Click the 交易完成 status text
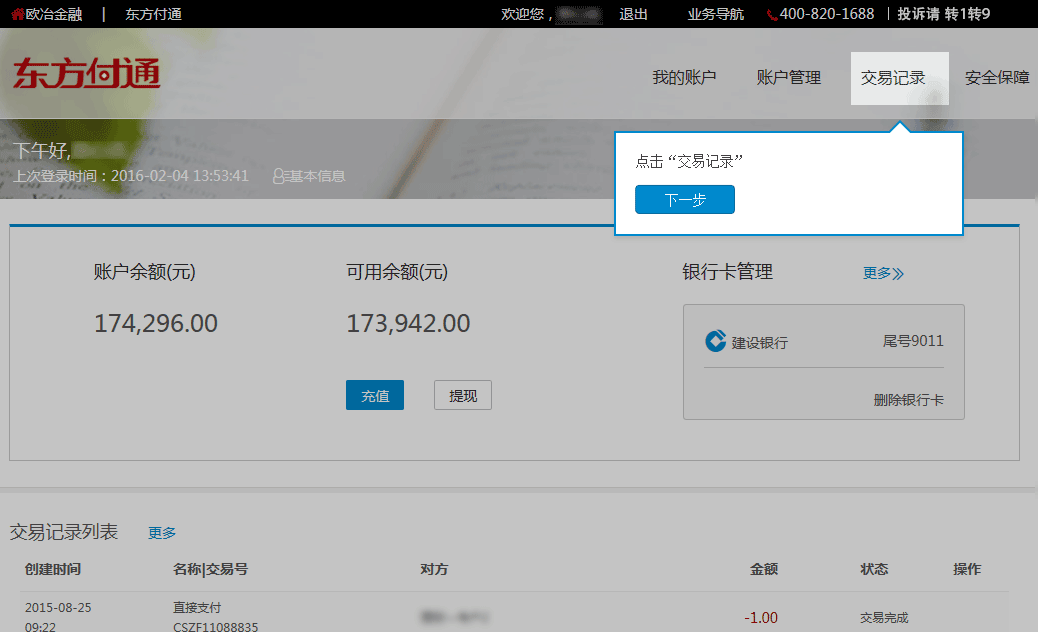The width and height of the screenshot is (1038, 632). (884, 618)
